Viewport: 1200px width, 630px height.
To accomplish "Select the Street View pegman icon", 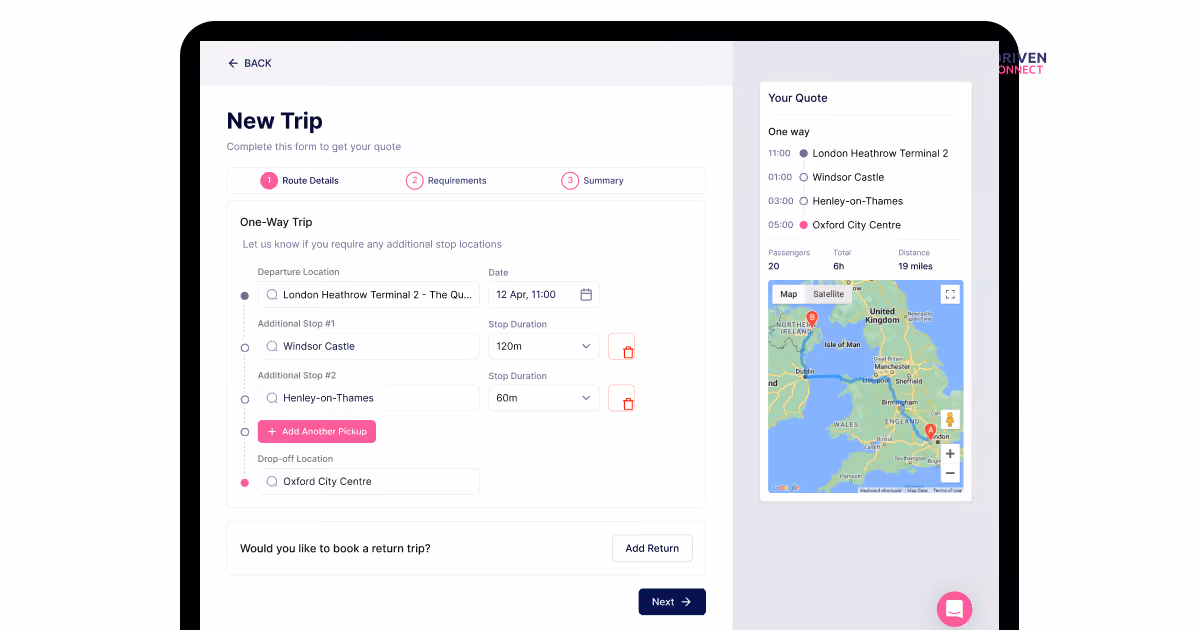I will 950,420.
